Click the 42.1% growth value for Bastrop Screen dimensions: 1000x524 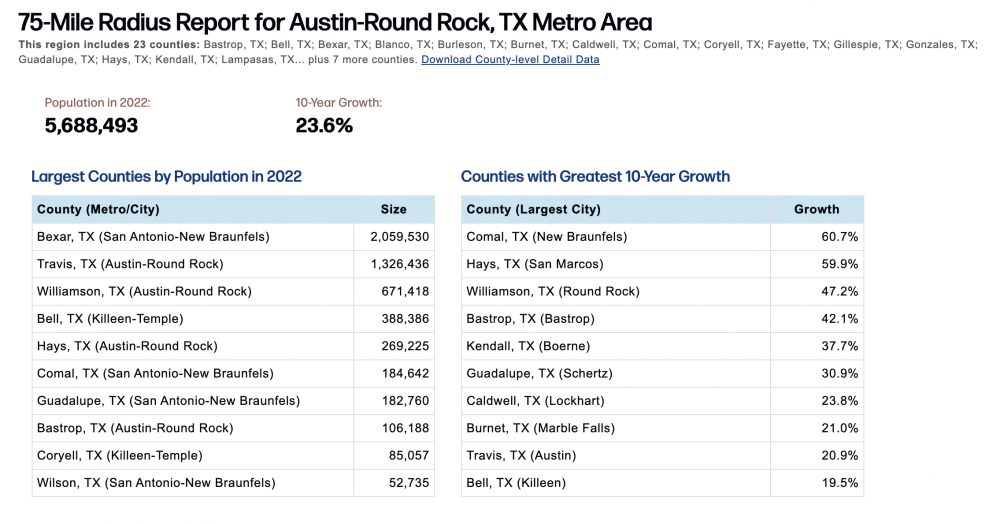pyautogui.click(x=840, y=319)
